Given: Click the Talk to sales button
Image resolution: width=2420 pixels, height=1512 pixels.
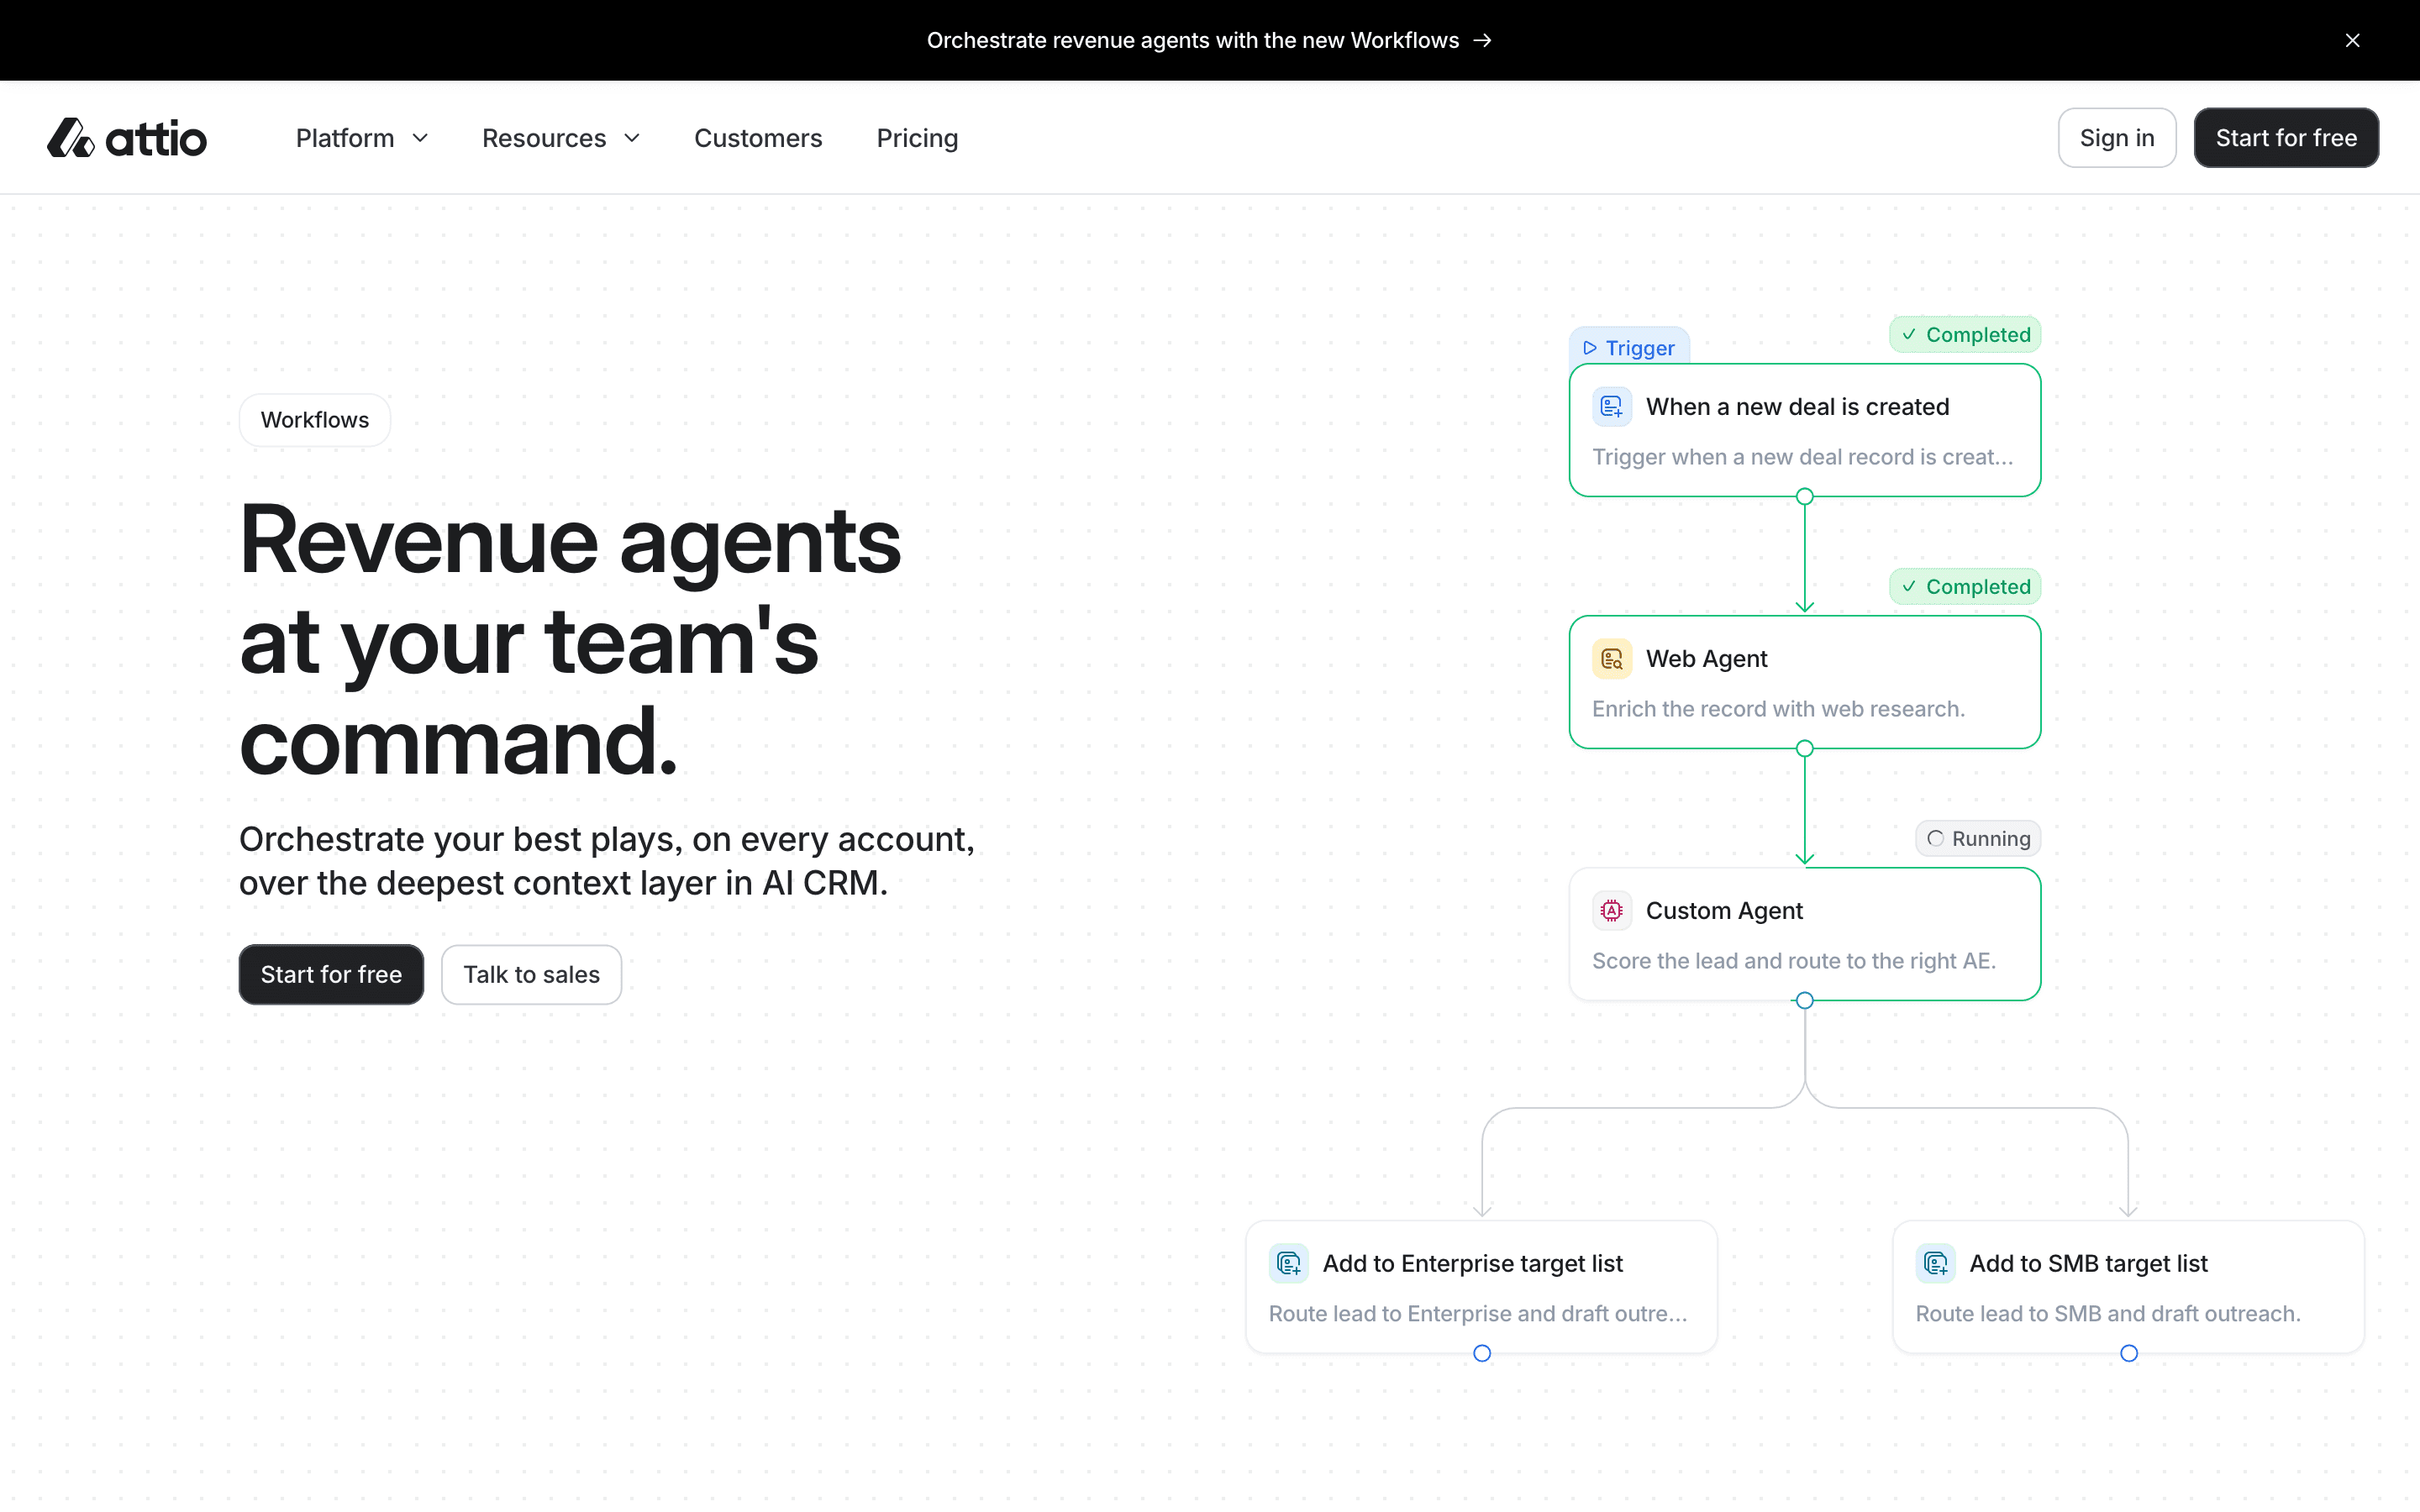Looking at the screenshot, I should [x=531, y=974].
